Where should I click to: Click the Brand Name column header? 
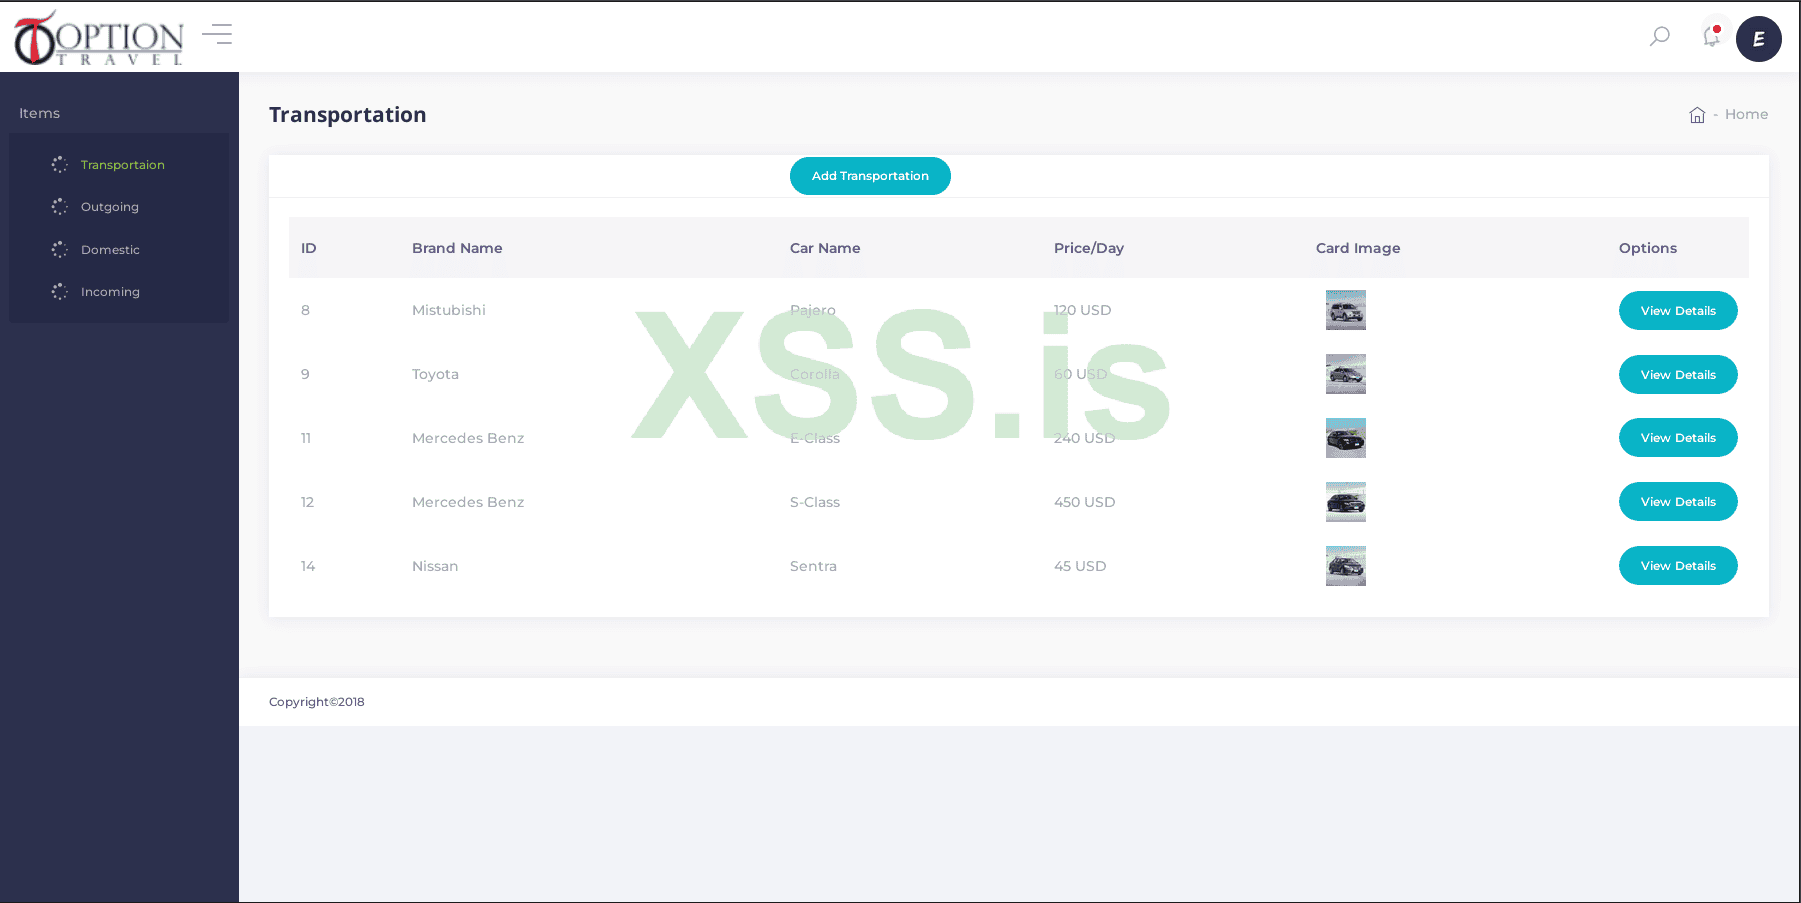click(x=457, y=248)
